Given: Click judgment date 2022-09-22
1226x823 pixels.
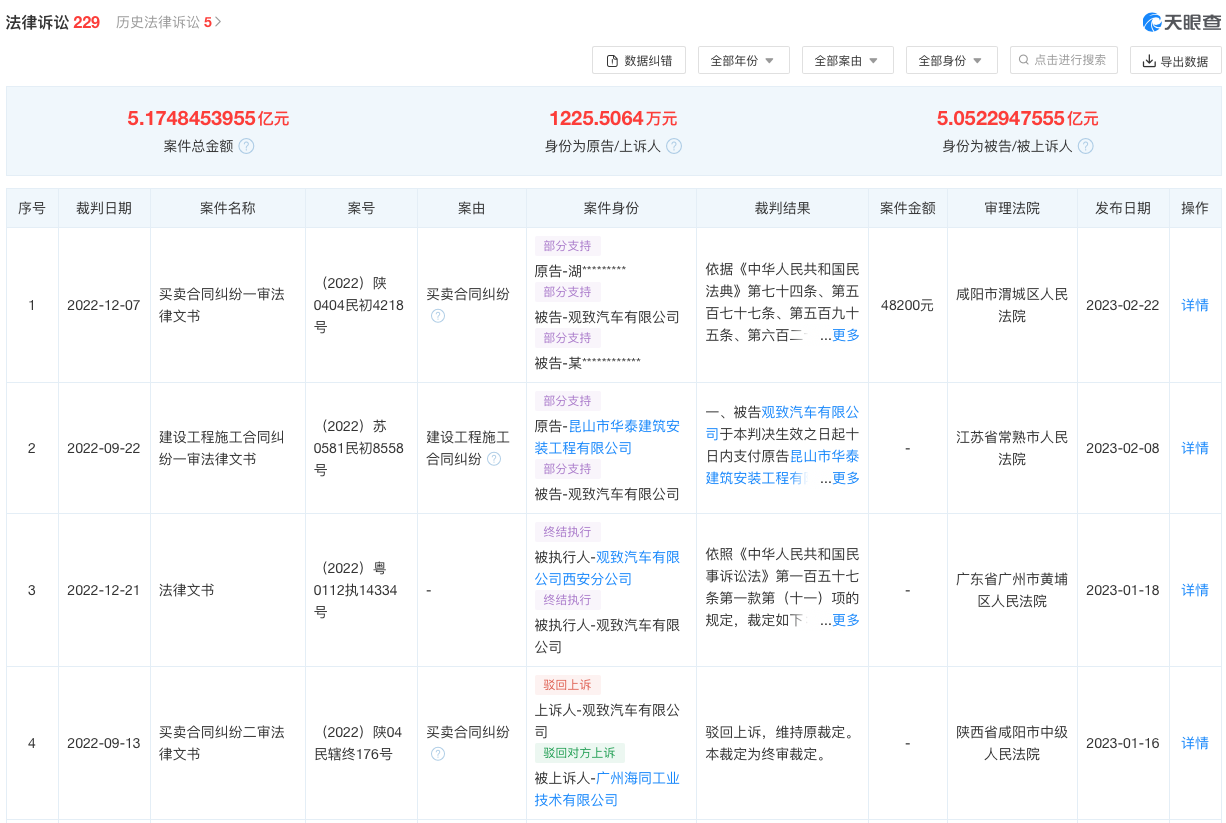Looking at the screenshot, I should click(104, 448).
